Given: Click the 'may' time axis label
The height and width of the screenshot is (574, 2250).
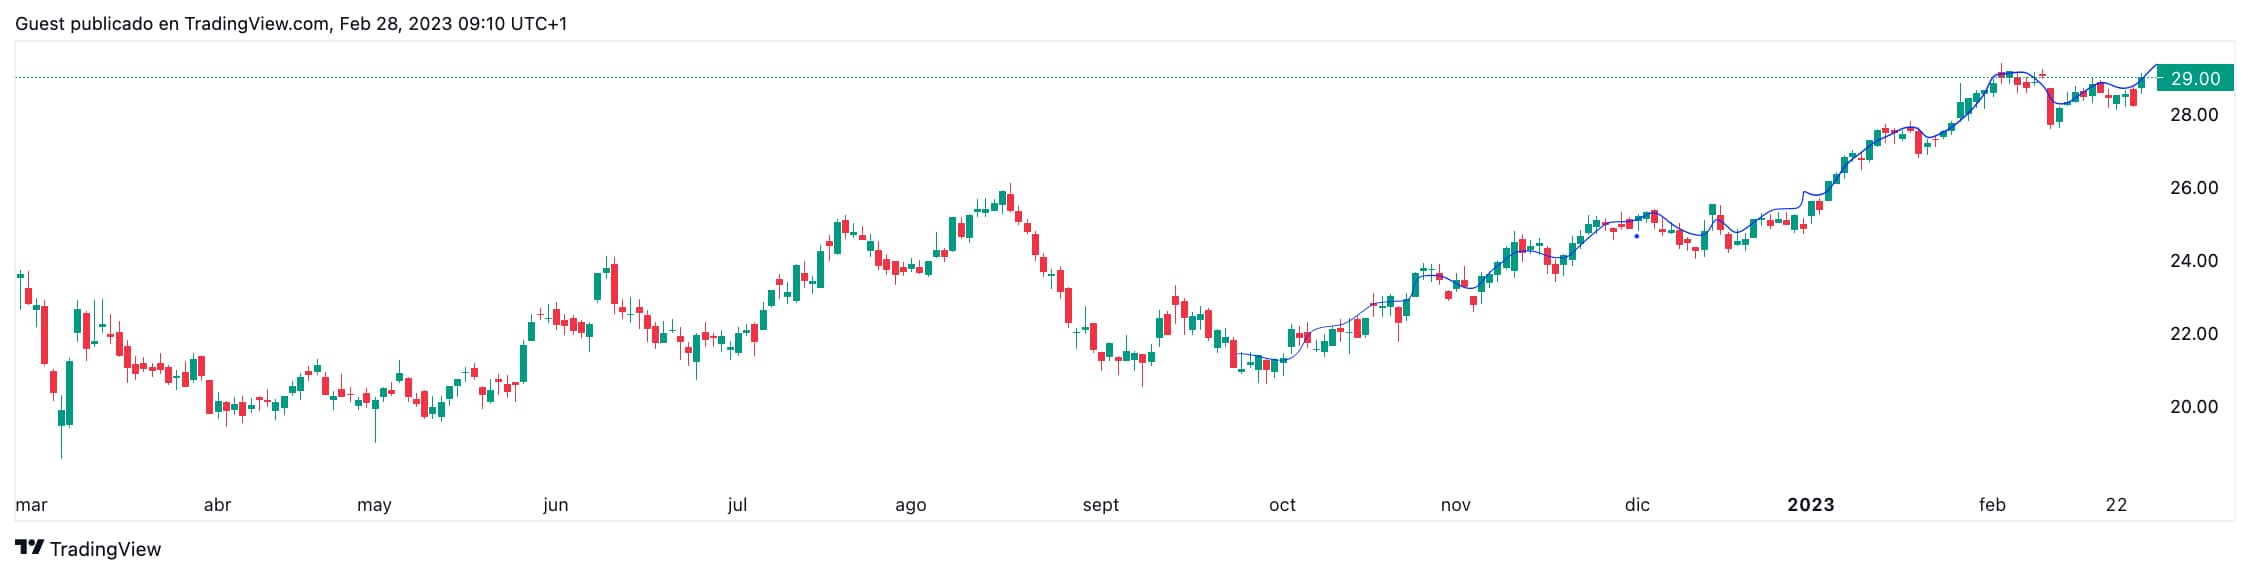Looking at the screenshot, I should 374,505.
